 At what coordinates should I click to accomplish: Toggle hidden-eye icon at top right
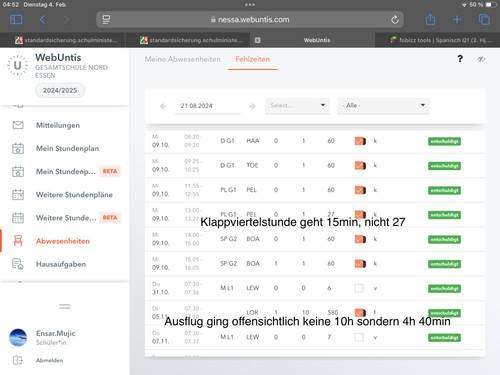(x=481, y=59)
